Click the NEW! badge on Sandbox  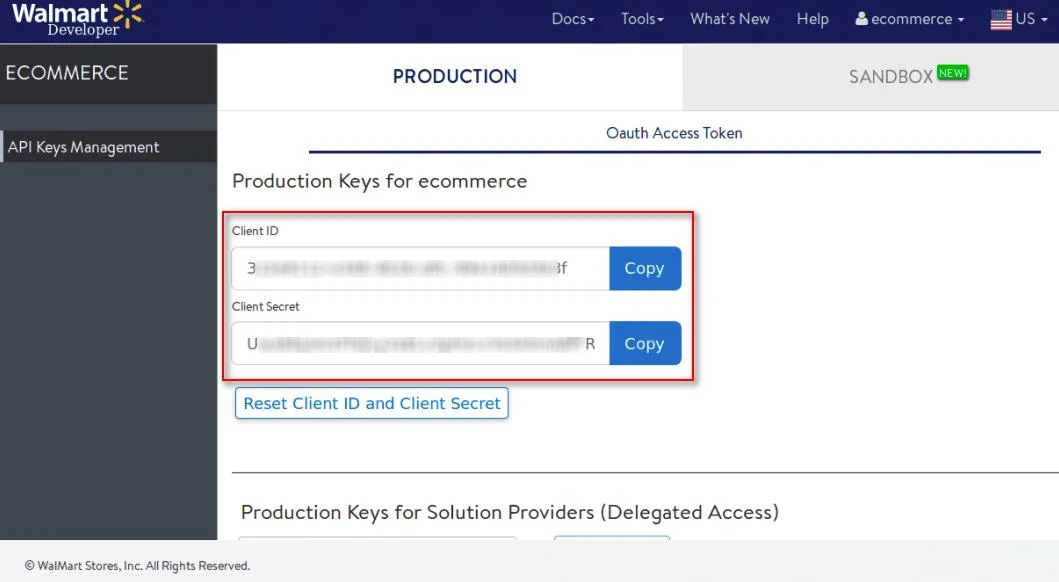point(951,72)
